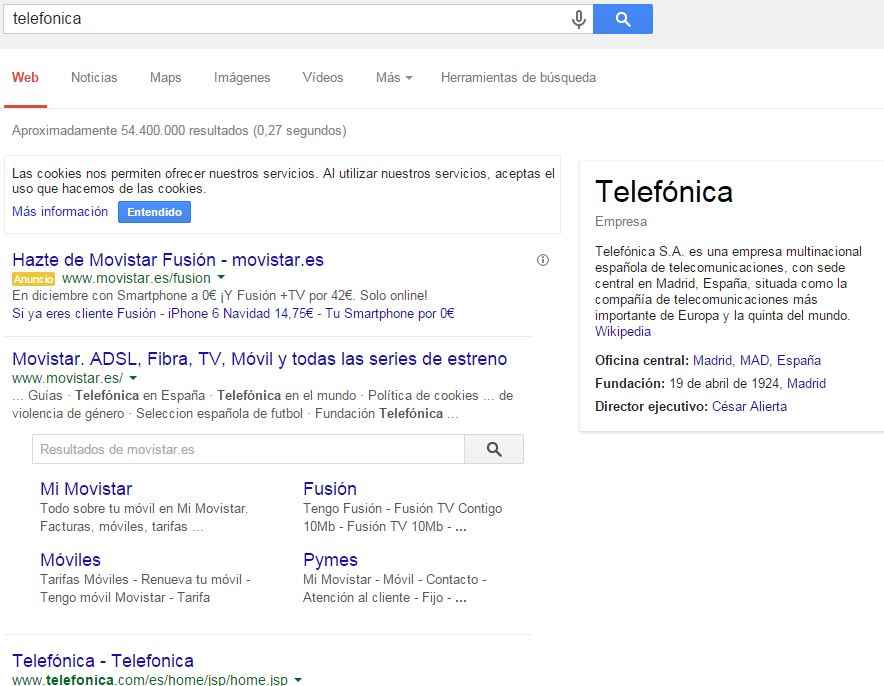The width and height of the screenshot is (884, 686).
Task: Open Tu Smartphone por 0€ link
Action: [x=390, y=313]
